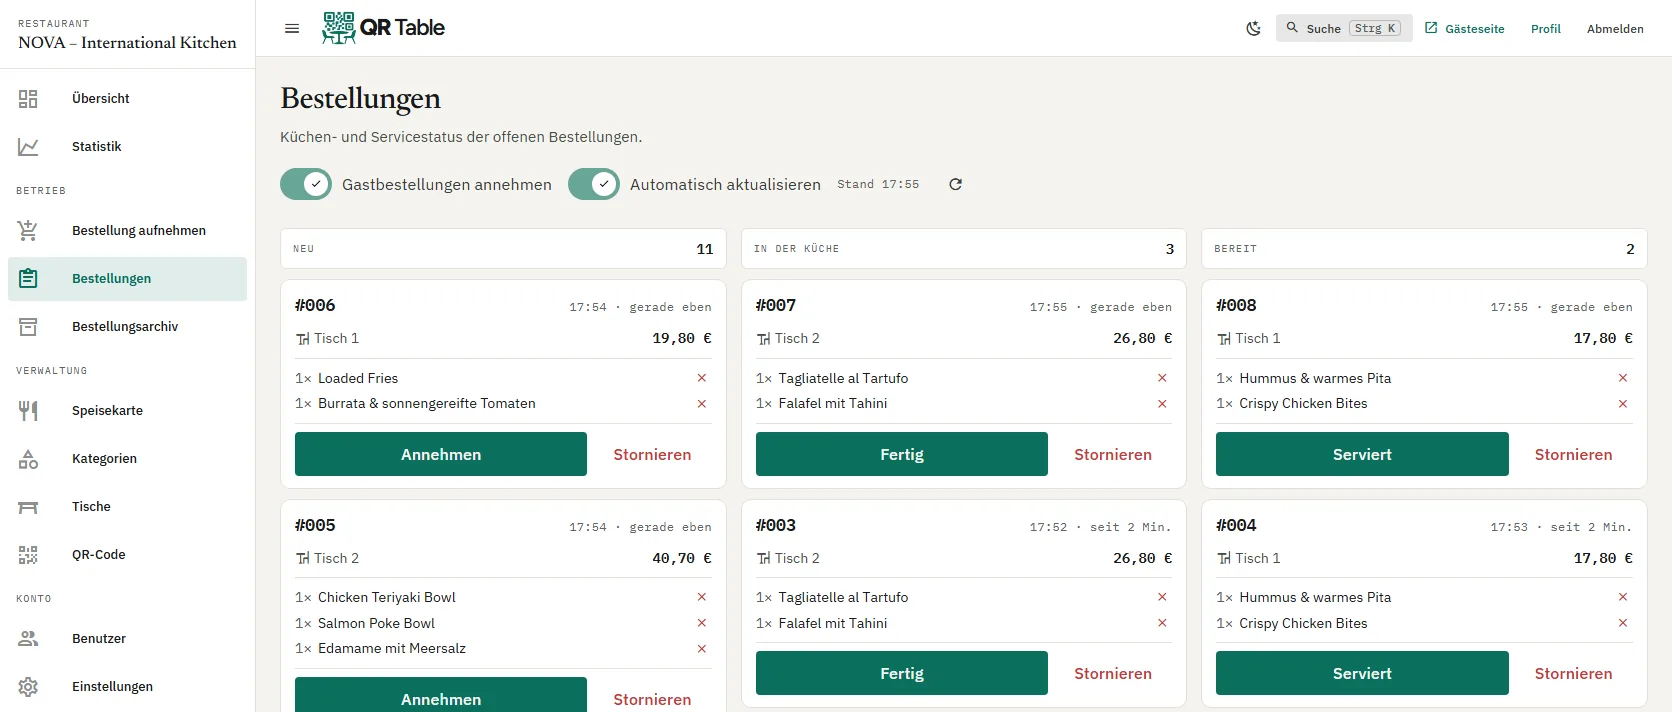This screenshot has height=712, width=1672.
Task: Open Bestellungsarchiv page
Action: pos(127,326)
